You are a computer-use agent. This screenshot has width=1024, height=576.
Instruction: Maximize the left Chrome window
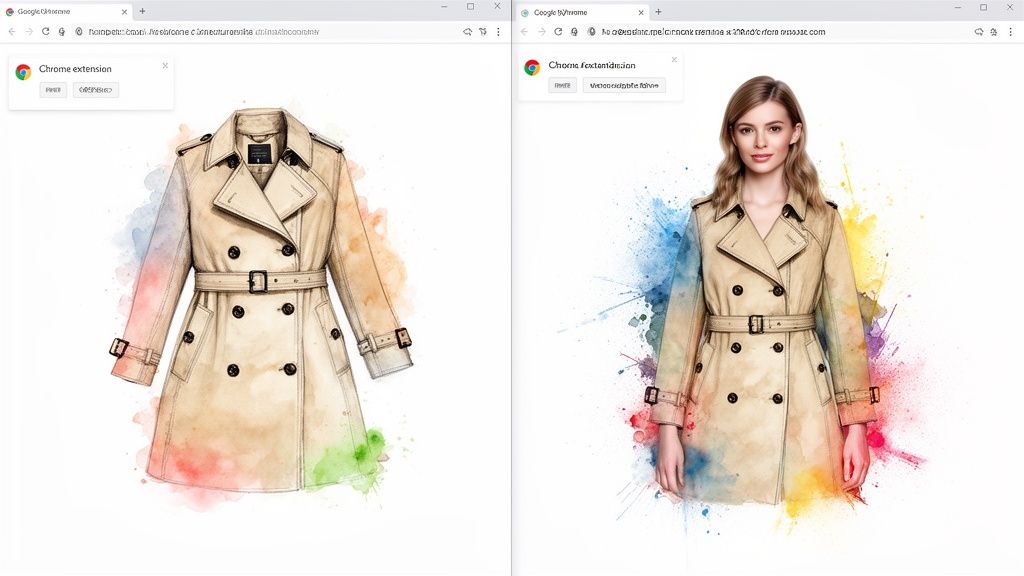(x=470, y=7)
